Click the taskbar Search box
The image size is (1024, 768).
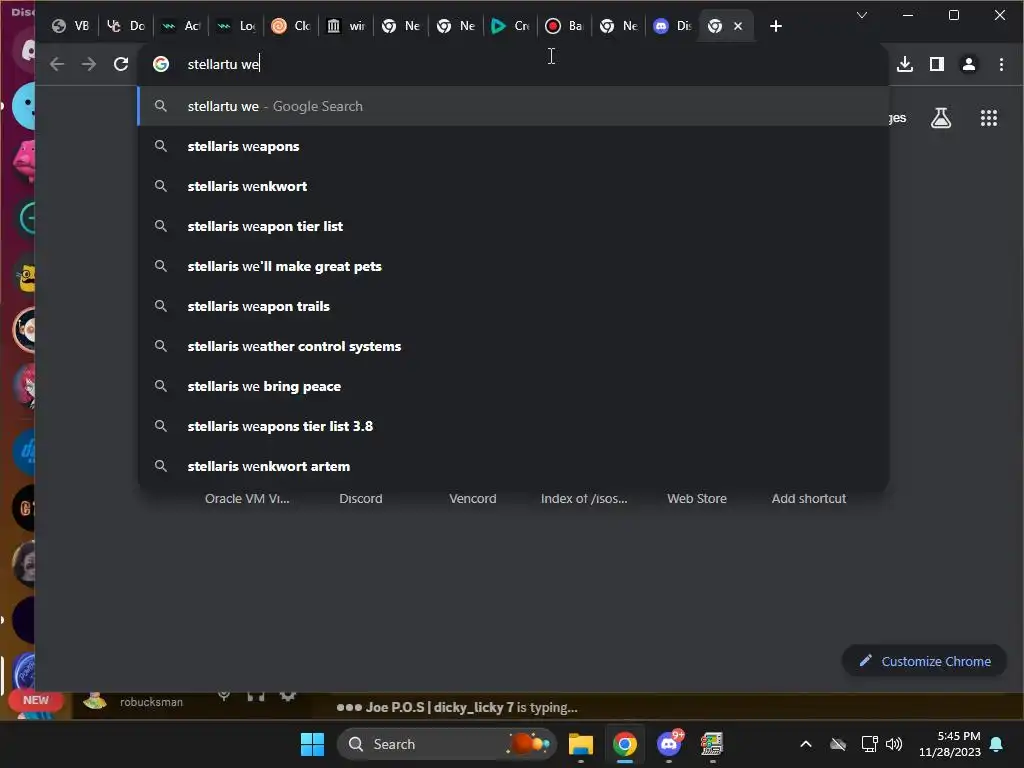point(447,744)
